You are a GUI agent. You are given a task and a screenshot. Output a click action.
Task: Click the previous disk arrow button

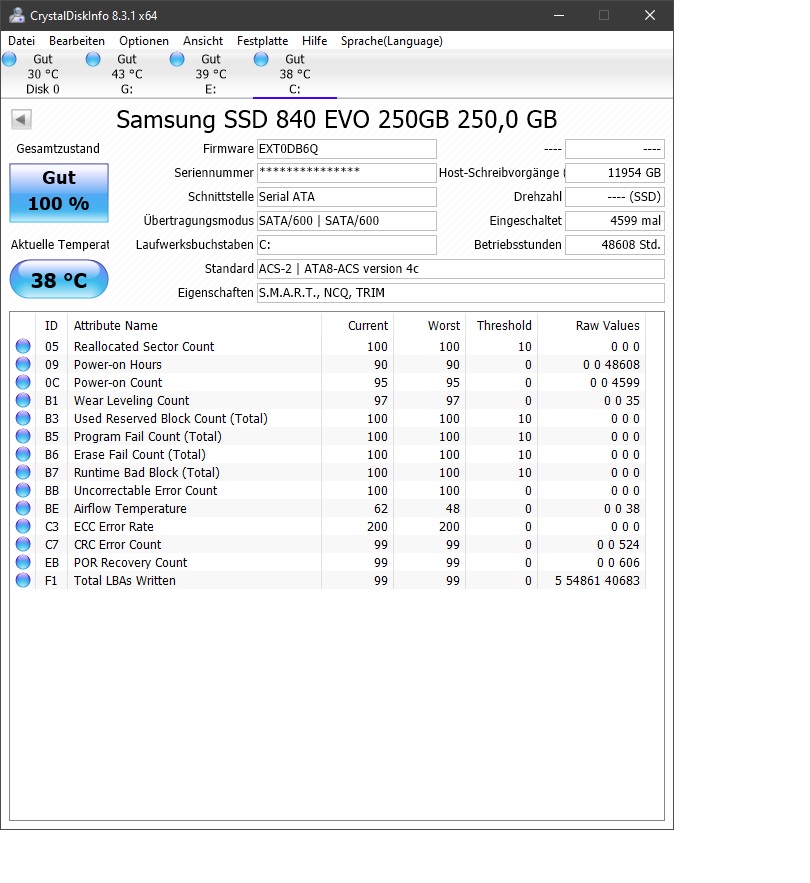click(21, 119)
